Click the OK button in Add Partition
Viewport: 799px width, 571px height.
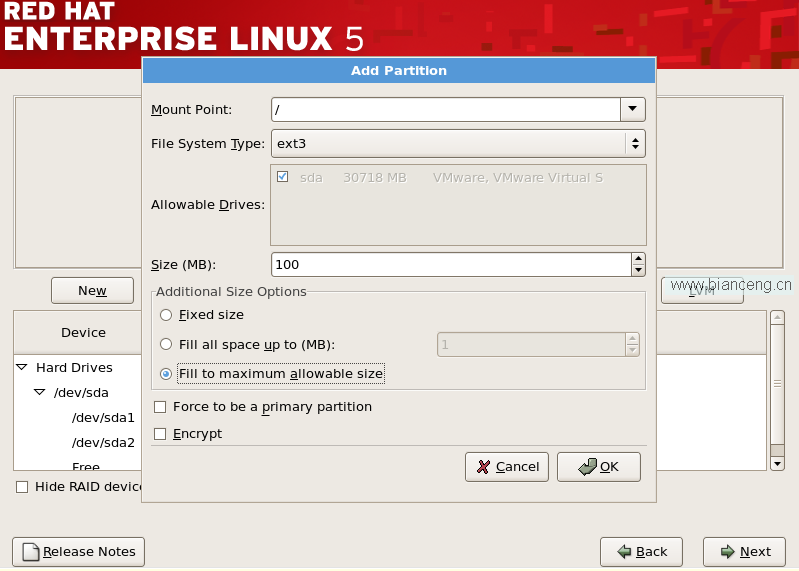pyautogui.click(x=599, y=467)
